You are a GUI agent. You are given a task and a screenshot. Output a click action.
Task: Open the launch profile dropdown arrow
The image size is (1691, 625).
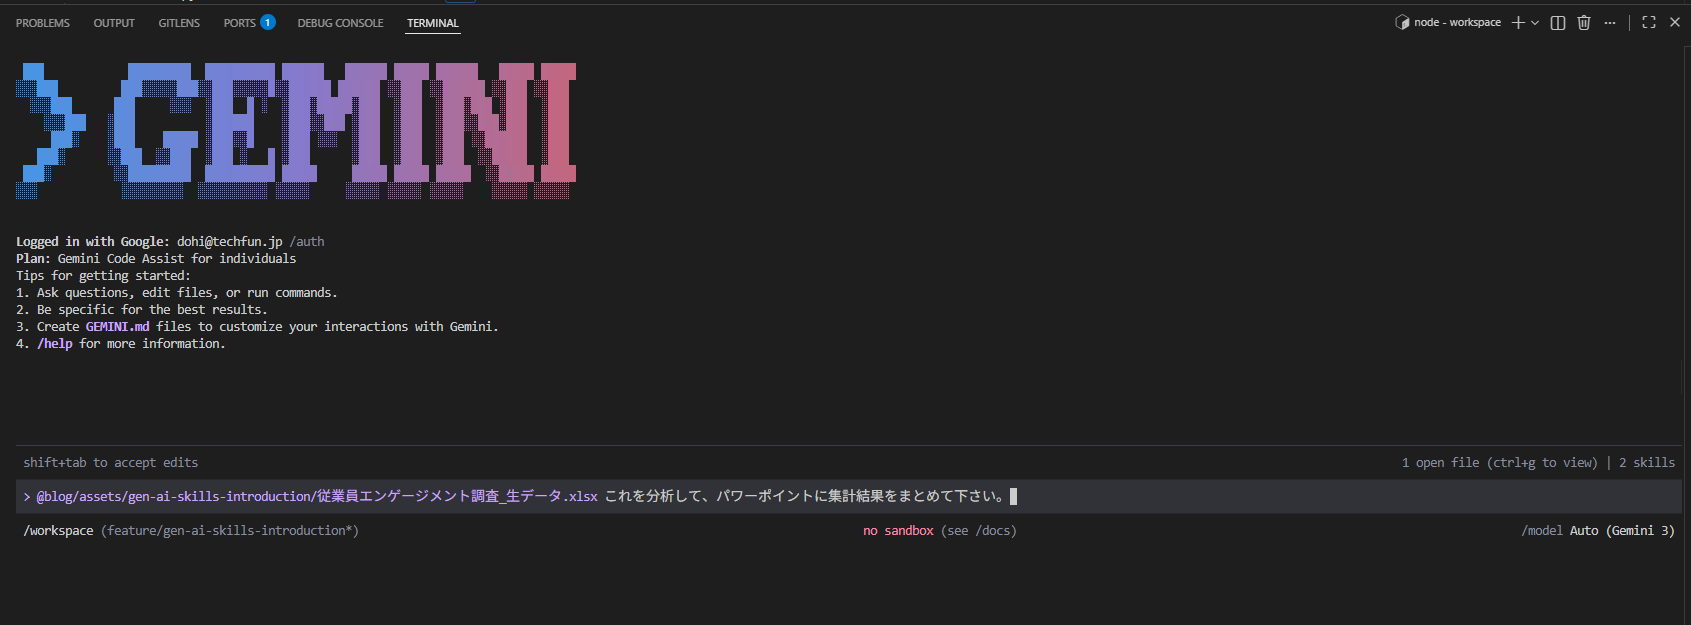(1535, 22)
